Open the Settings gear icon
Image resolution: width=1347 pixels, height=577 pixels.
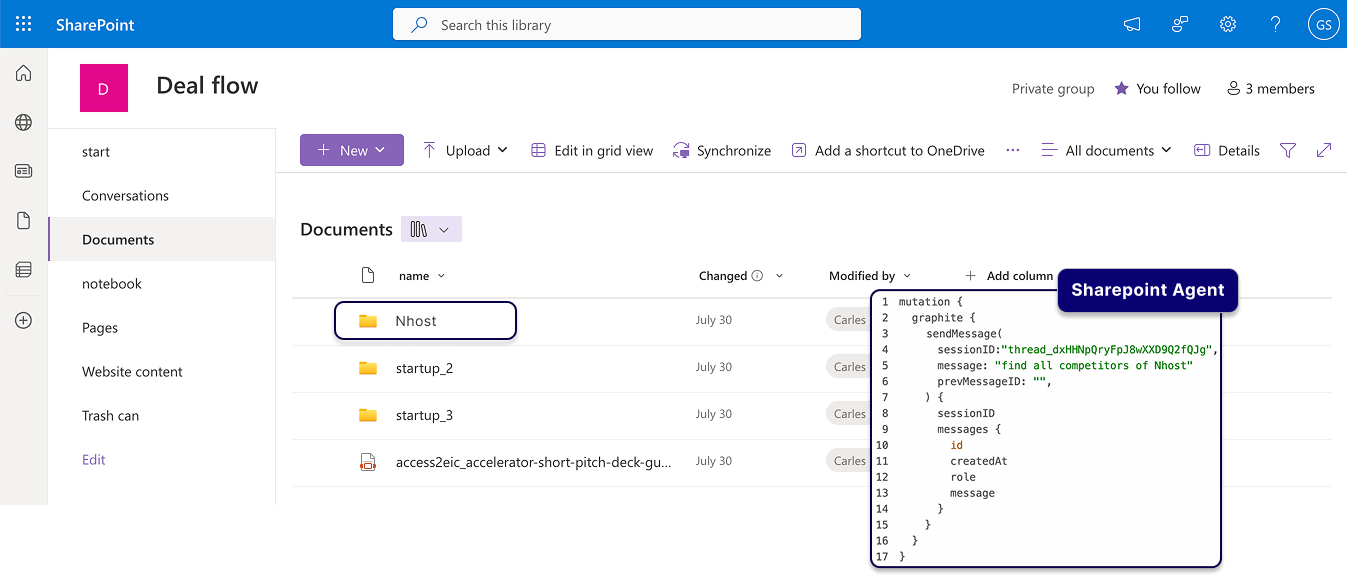(x=1228, y=25)
